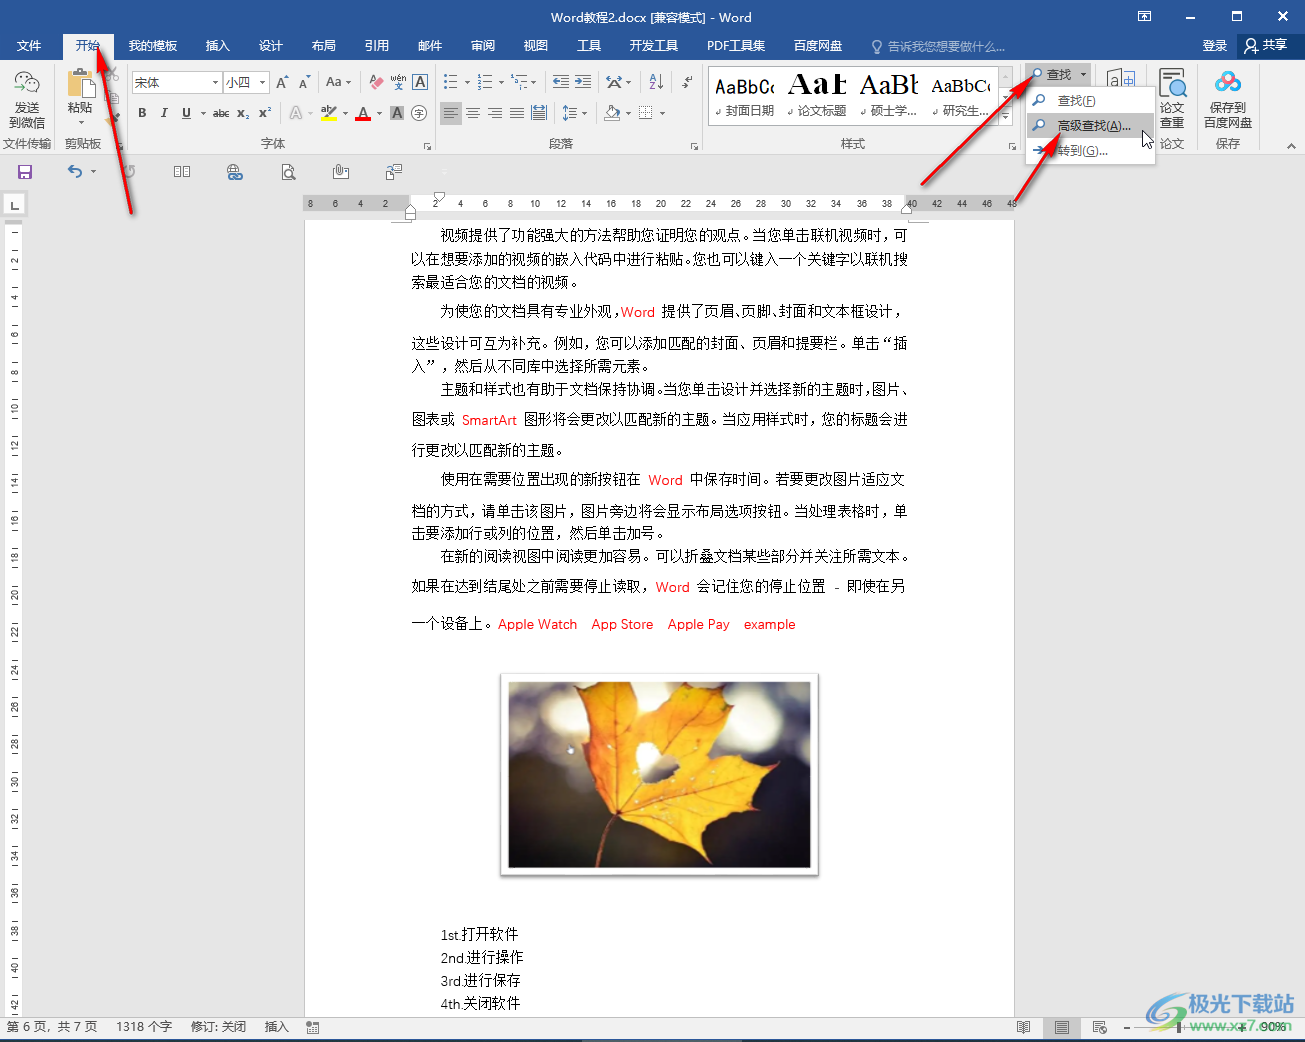Apply the 封面日期 style

point(745,96)
